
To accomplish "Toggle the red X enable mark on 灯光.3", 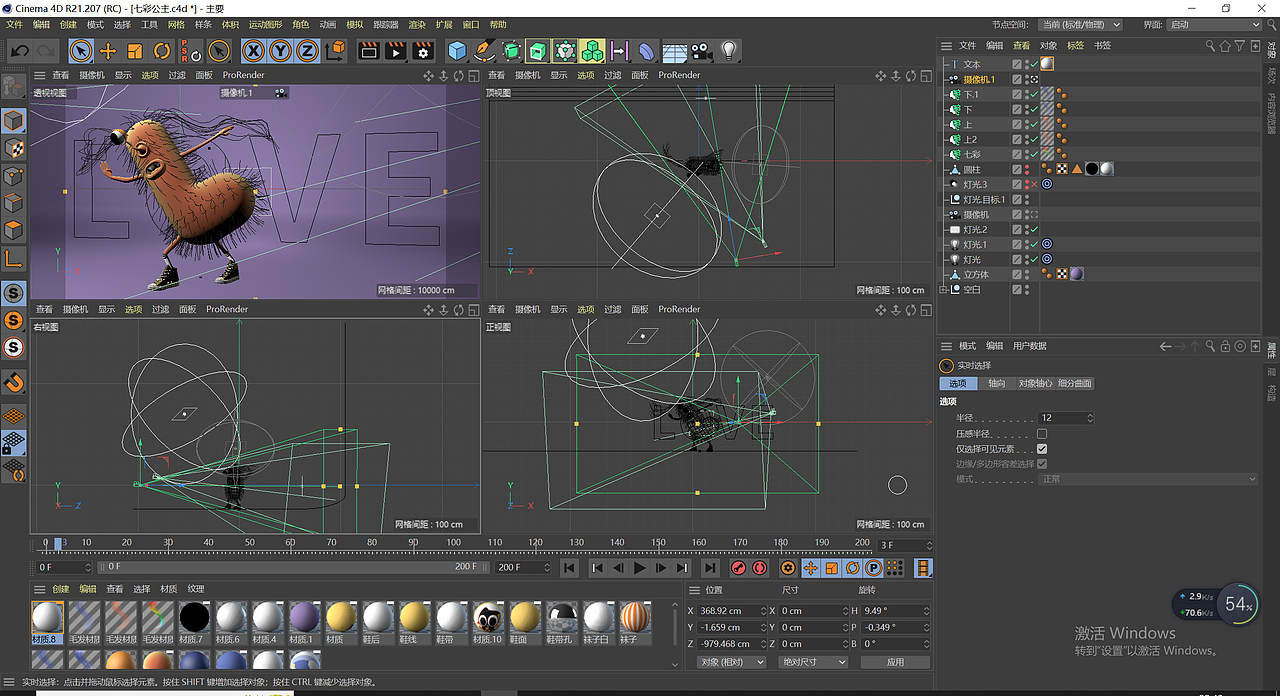I will (x=1034, y=184).
